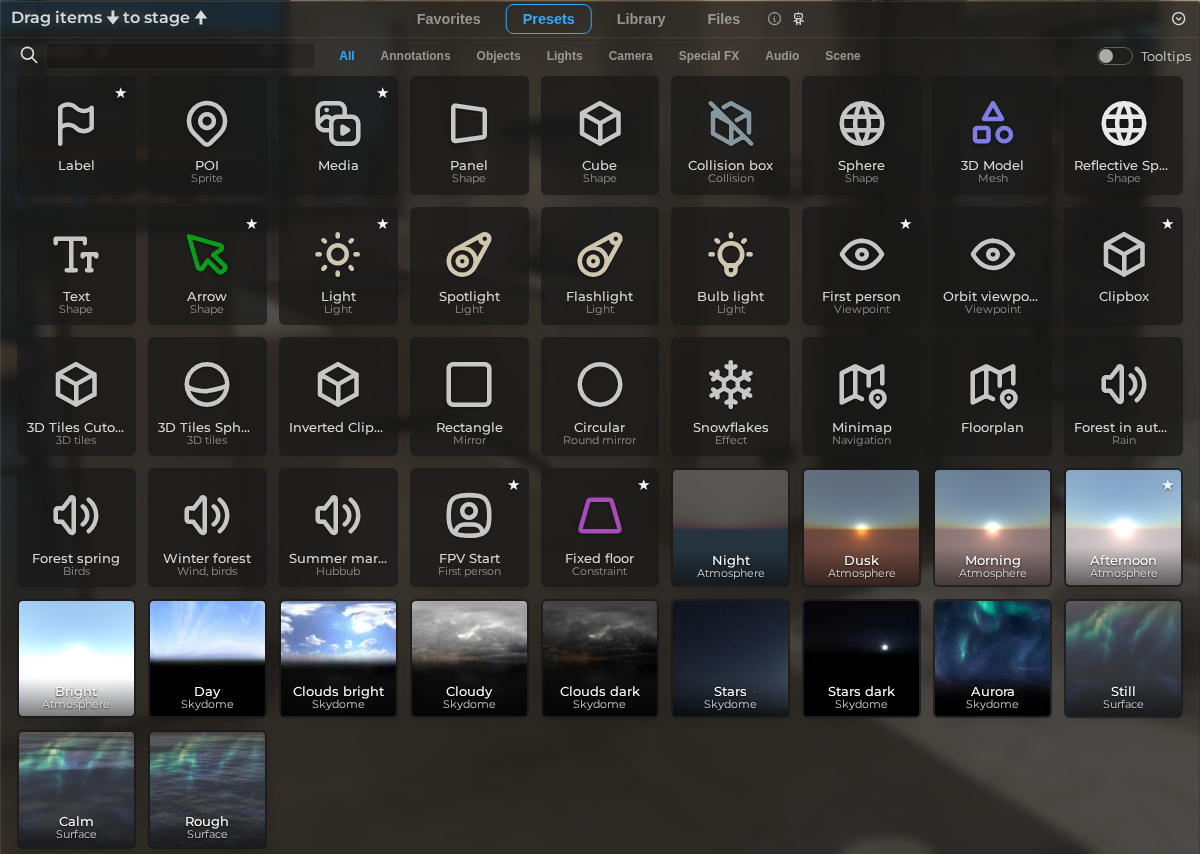The height and width of the screenshot is (854, 1200).
Task: Select the FPV Start preset
Action: (469, 528)
